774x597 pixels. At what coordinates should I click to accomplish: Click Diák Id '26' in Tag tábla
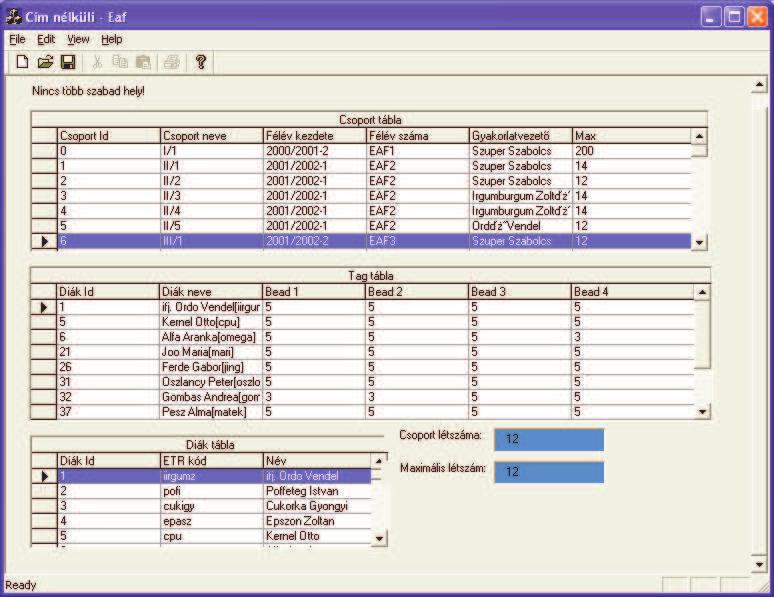coord(108,367)
